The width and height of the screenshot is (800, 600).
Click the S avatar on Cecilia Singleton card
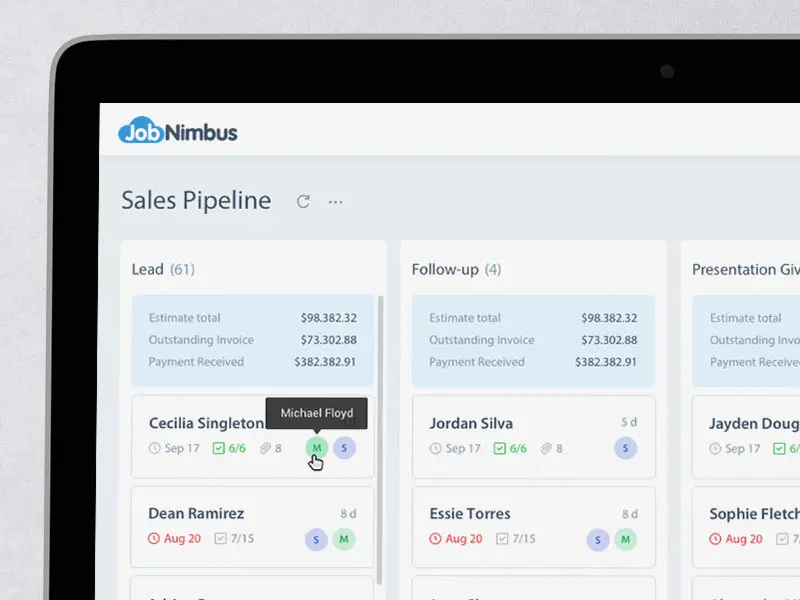point(344,448)
